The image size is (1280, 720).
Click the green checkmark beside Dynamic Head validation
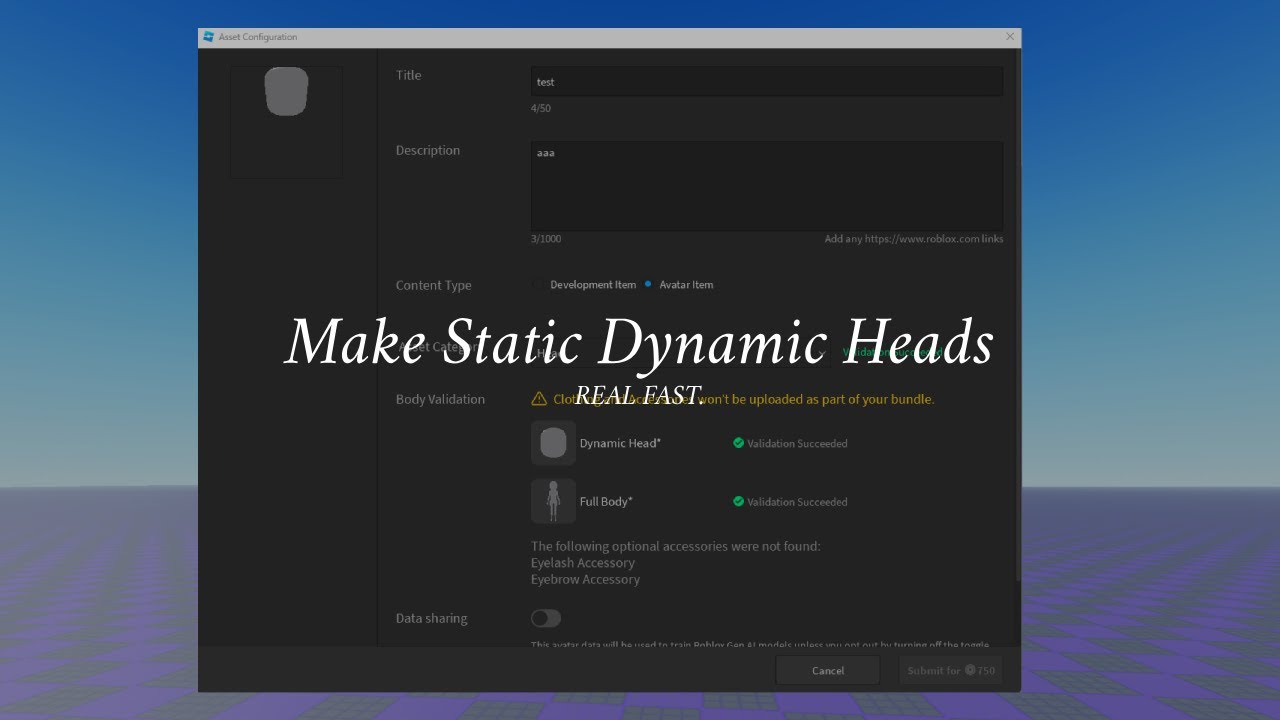point(739,443)
